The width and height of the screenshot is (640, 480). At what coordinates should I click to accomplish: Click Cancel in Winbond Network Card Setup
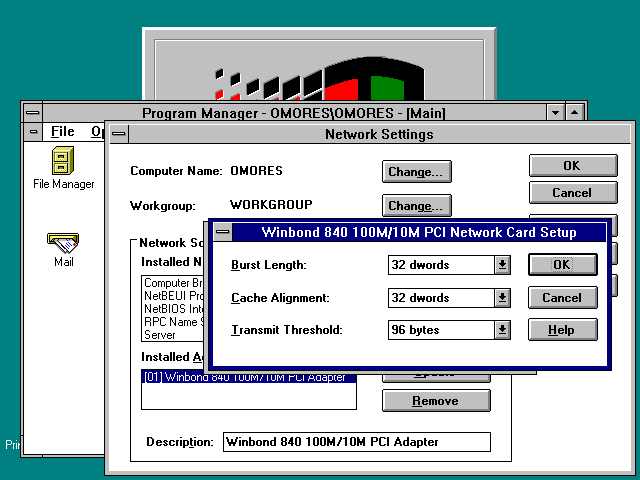(562, 298)
